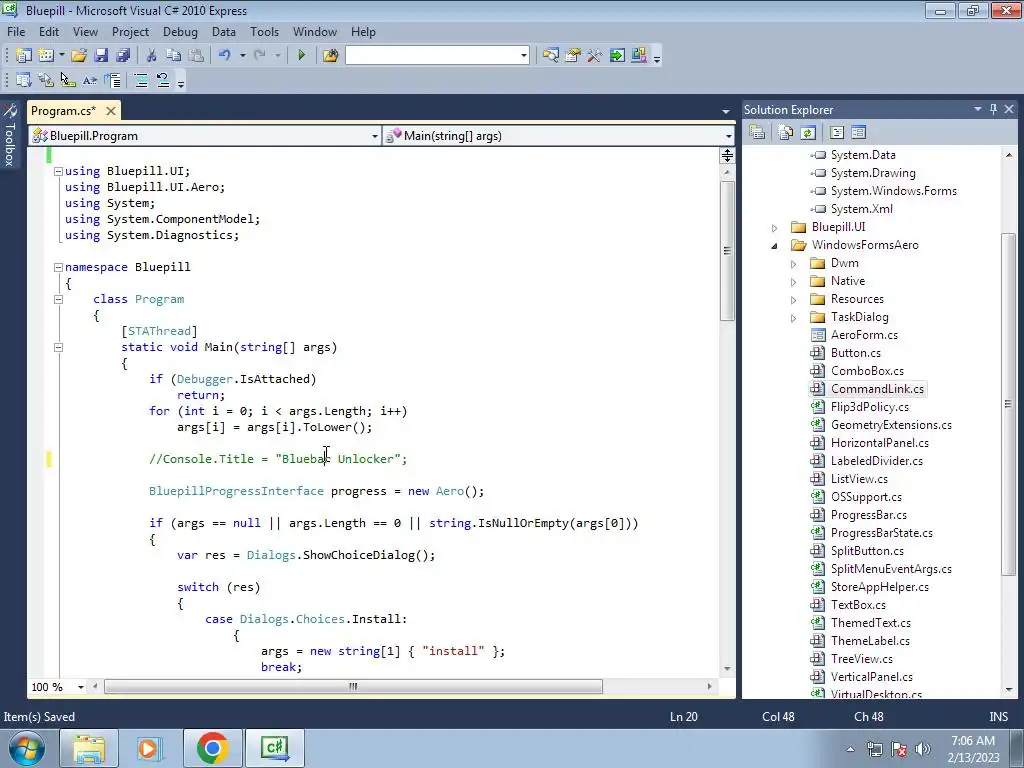This screenshot has height=768, width=1024.
Task: Open Windows Media Player from the taskbar
Action: click(148, 748)
